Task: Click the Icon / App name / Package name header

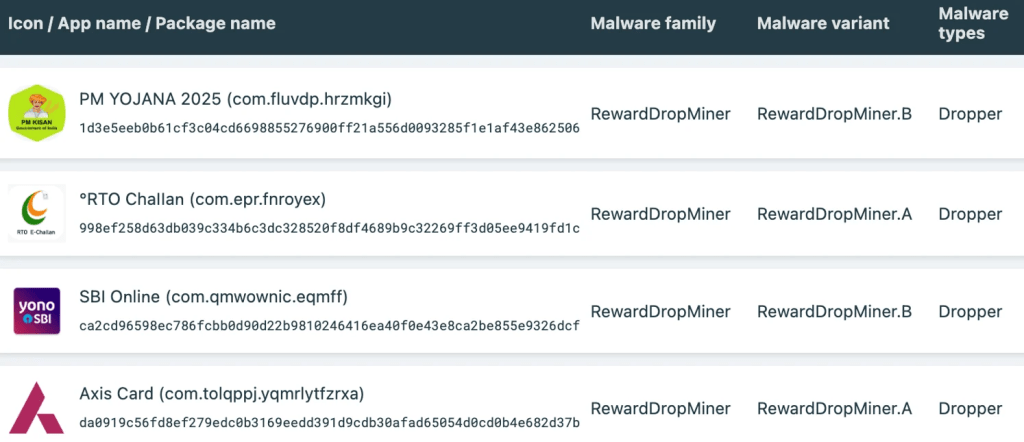Action: (x=142, y=23)
